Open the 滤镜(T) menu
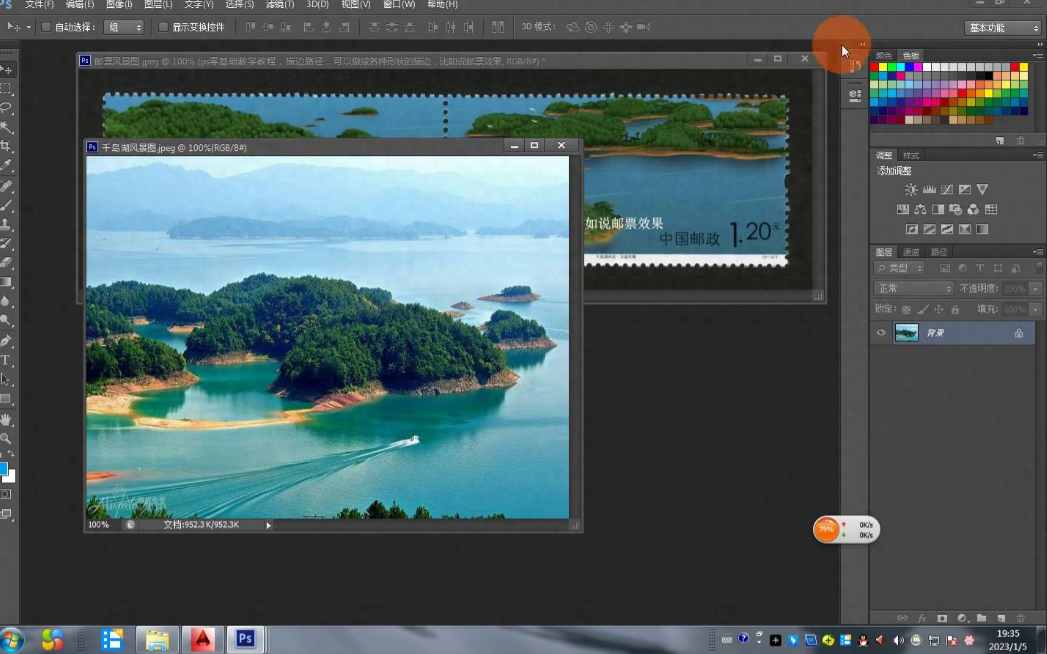 pos(280,5)
